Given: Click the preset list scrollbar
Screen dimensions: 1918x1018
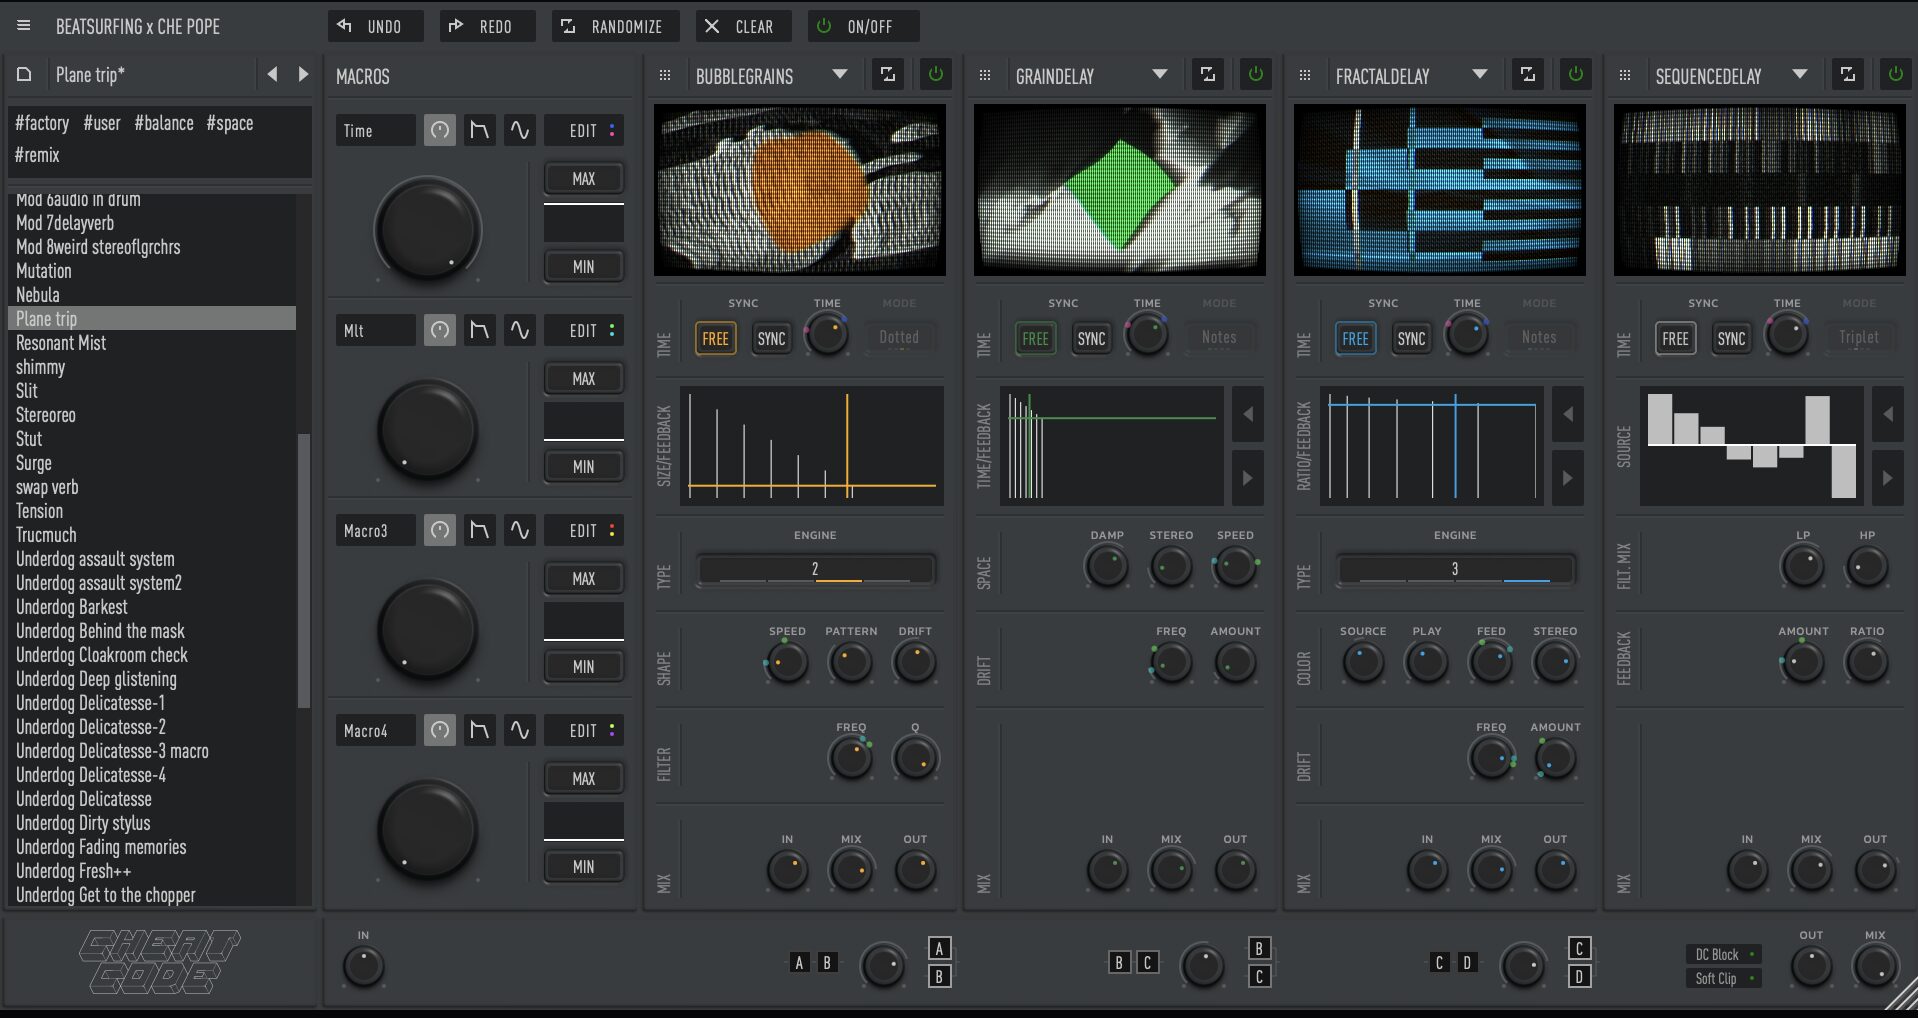Looking at the screenshot, I should [x=304, y=570].
